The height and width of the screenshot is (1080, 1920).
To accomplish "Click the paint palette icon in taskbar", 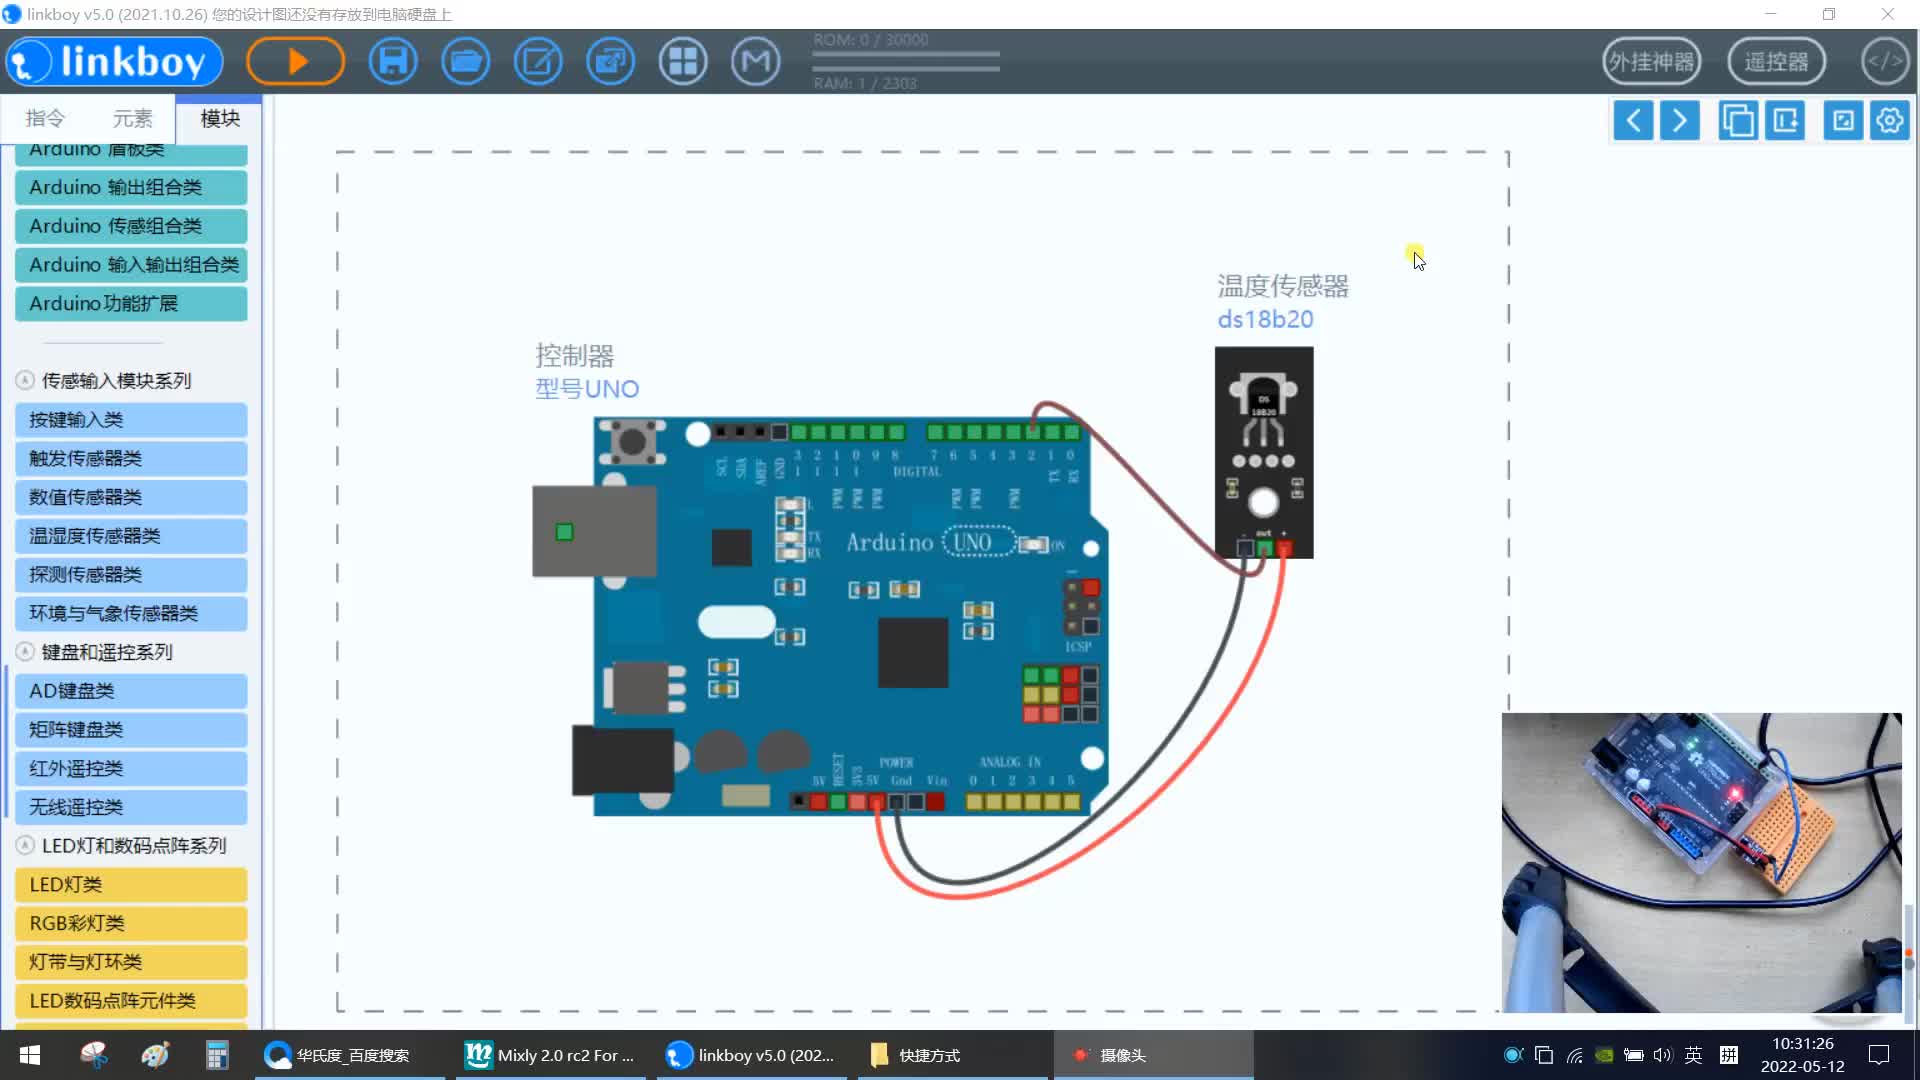I will 155,1055.
